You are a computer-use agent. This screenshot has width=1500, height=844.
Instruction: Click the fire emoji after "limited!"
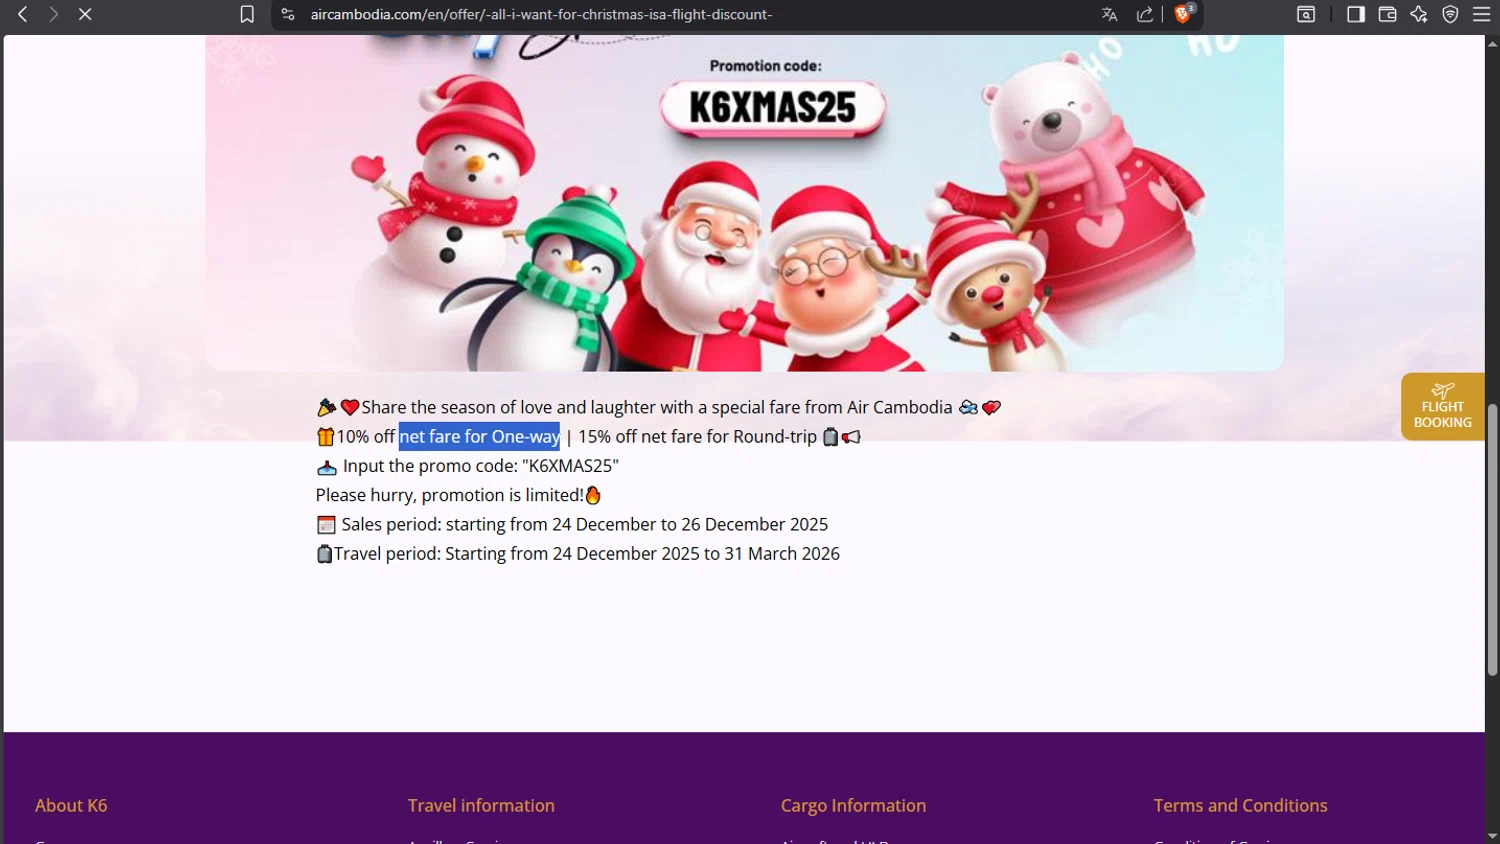tap(593, 495)
